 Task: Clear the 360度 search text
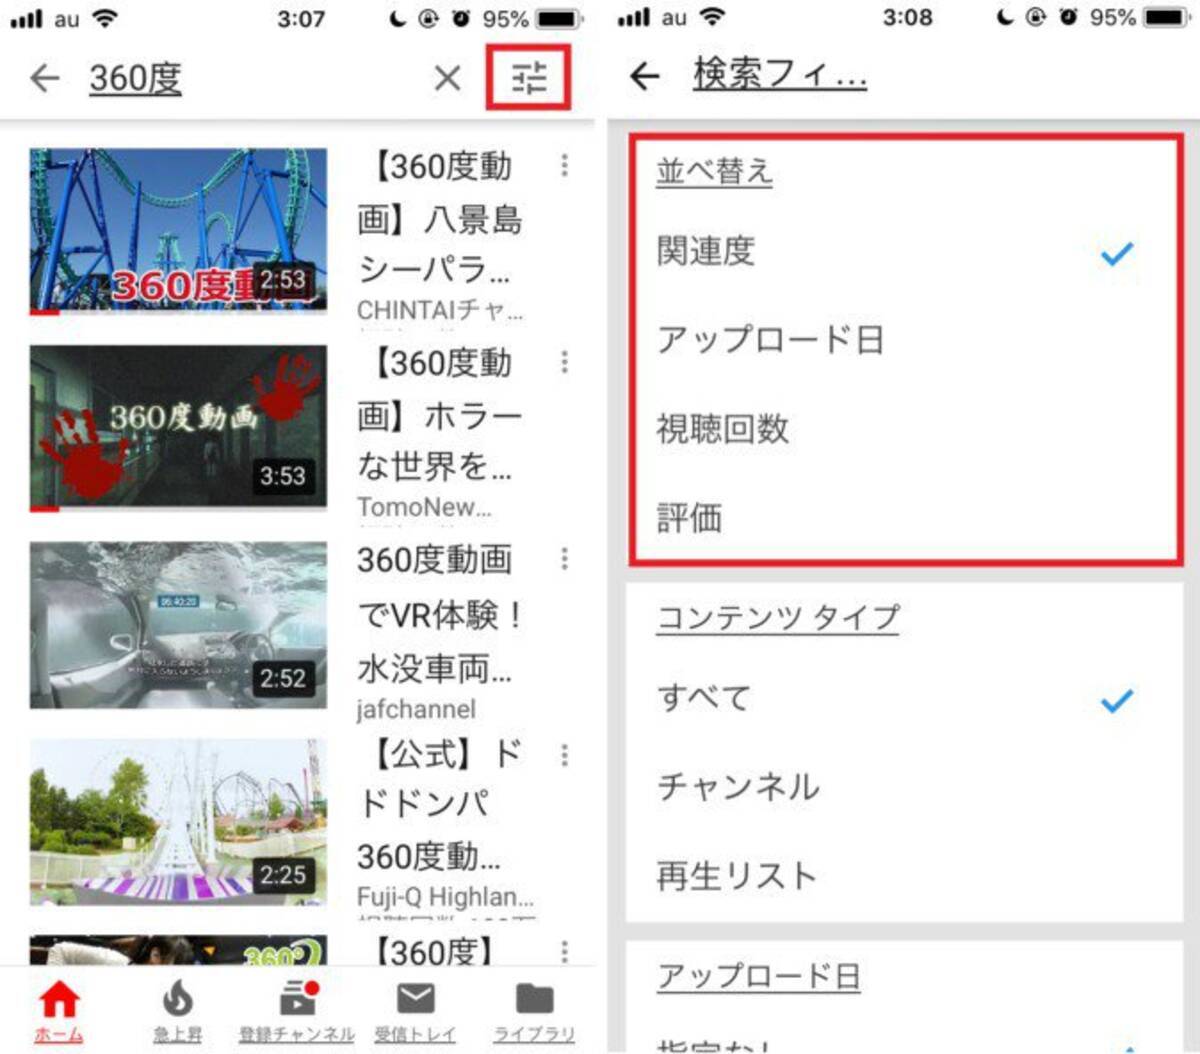447,78
